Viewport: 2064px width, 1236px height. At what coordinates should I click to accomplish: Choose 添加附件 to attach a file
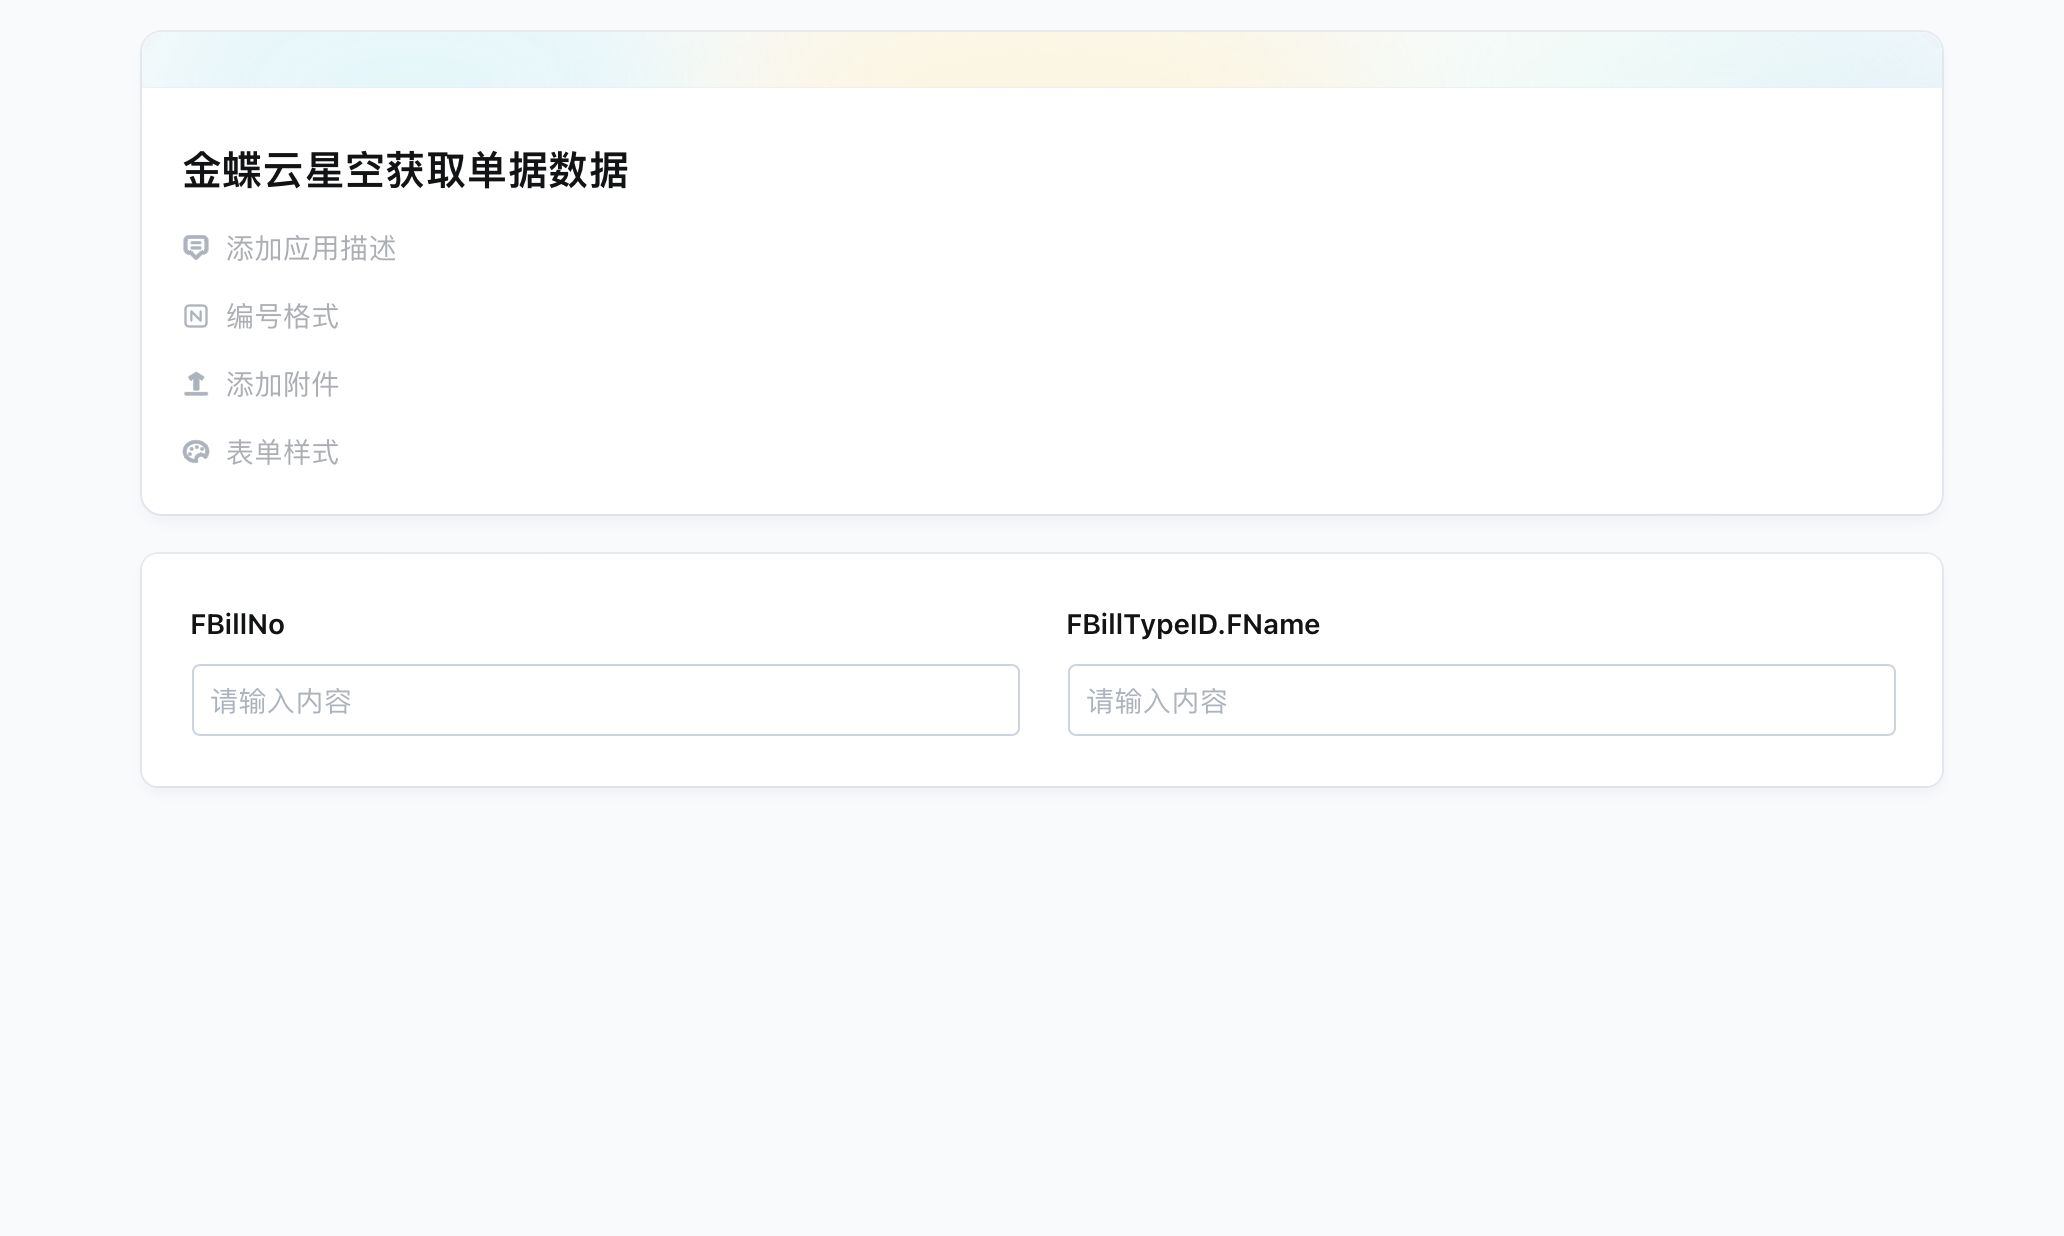tap(282, 384)
